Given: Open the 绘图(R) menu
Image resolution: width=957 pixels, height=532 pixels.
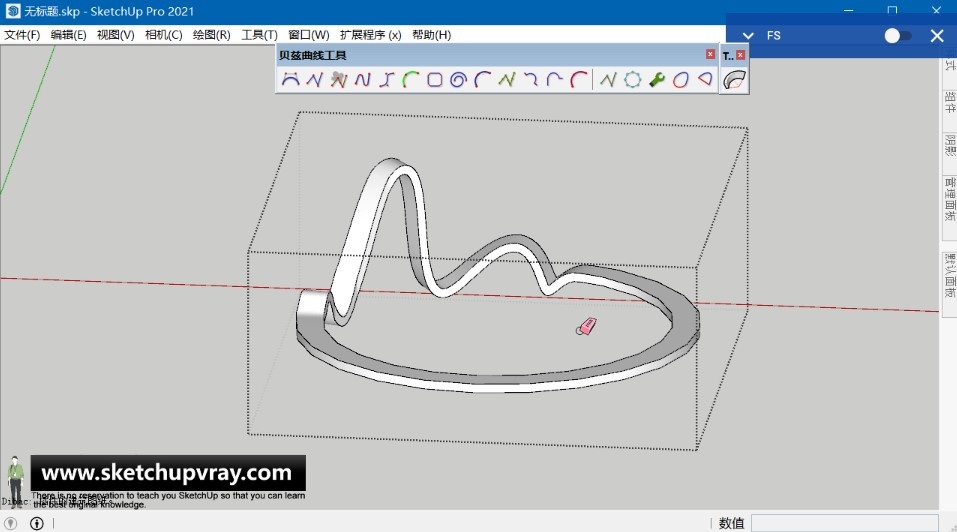Looking at the screenshot, I should tap(212, 35).
